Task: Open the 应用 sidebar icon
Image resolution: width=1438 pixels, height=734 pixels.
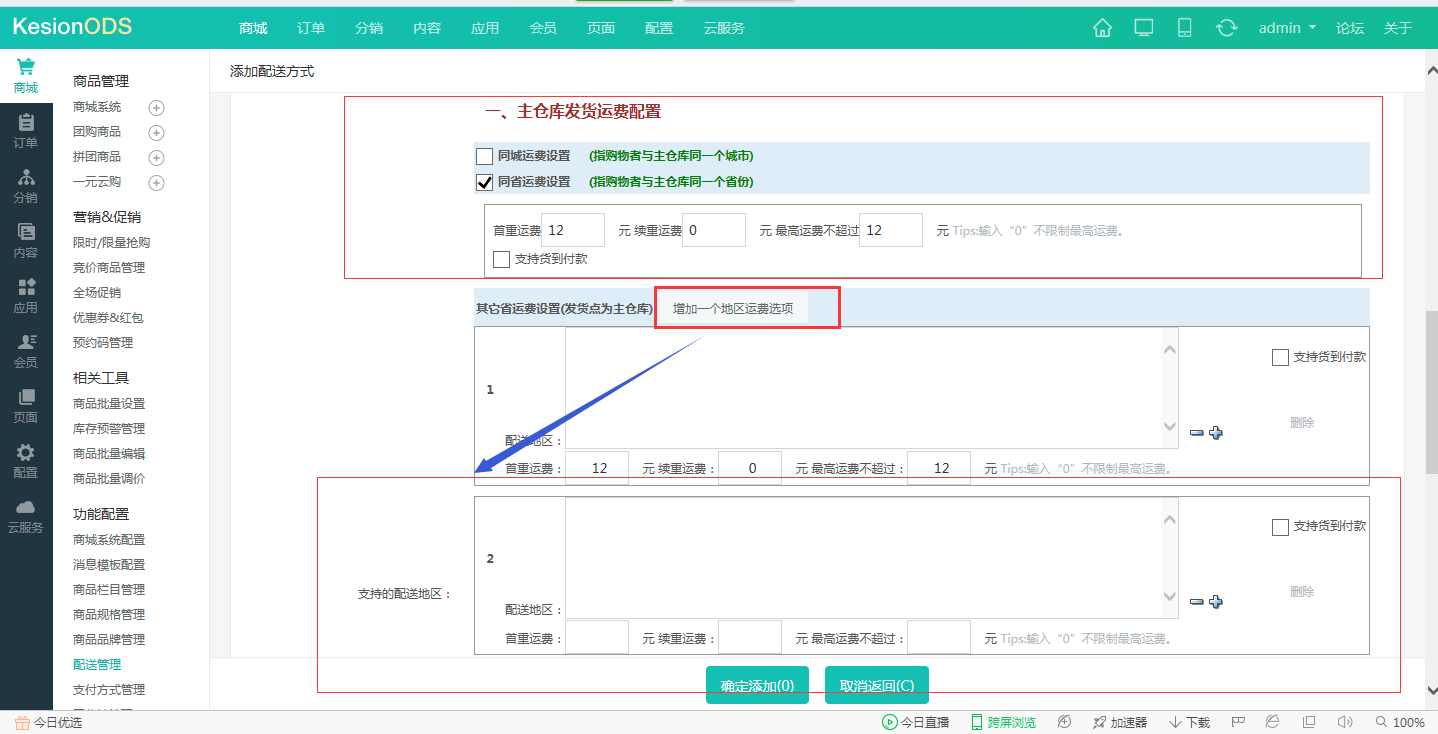Action: [x=26, y=287]
